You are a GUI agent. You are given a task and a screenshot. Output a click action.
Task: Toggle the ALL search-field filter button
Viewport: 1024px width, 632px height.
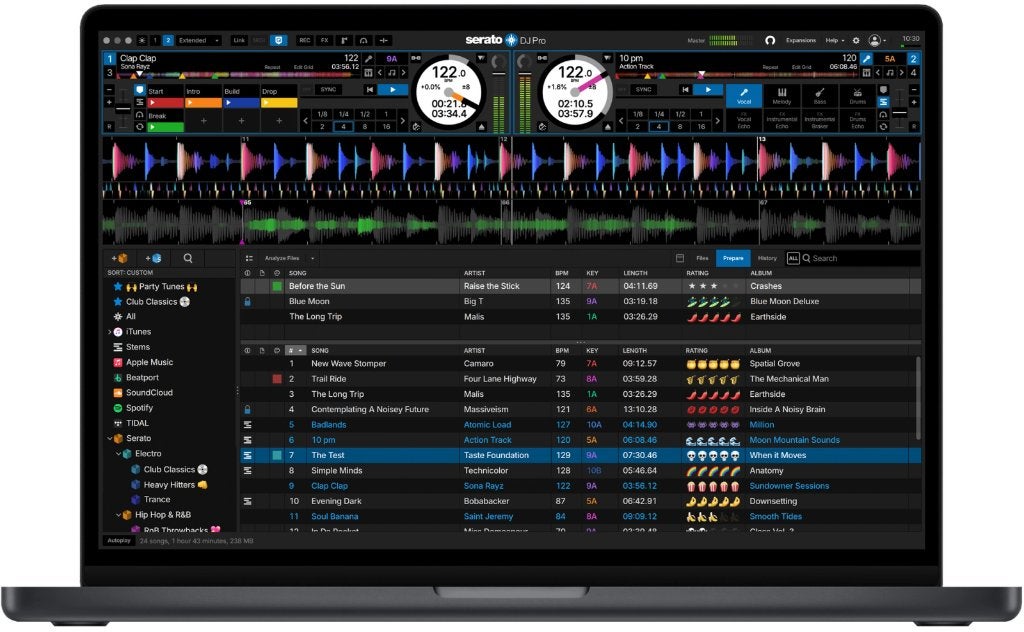click(793, 259)
